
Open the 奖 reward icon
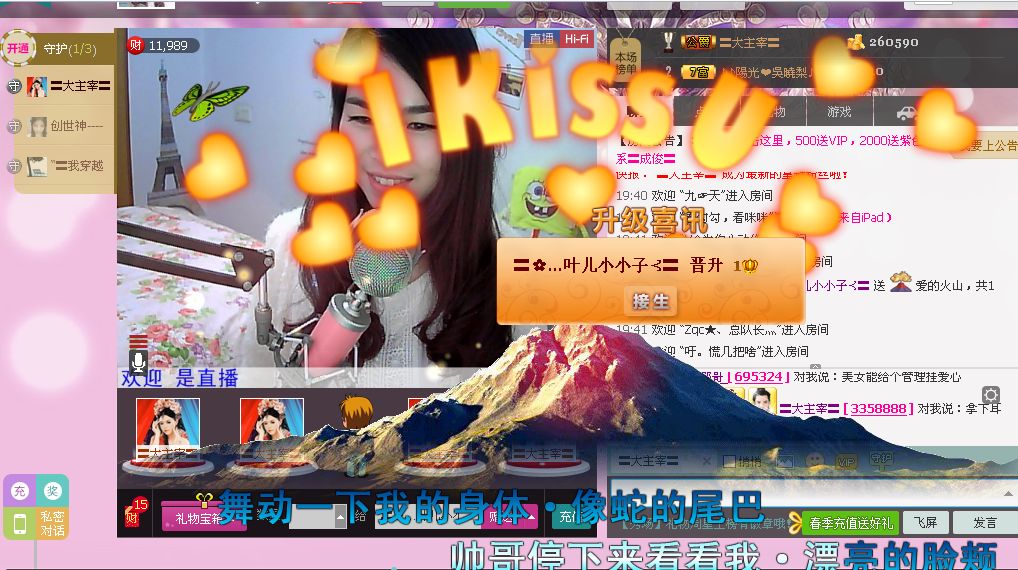pyautogui.click(x=52, y=491)
